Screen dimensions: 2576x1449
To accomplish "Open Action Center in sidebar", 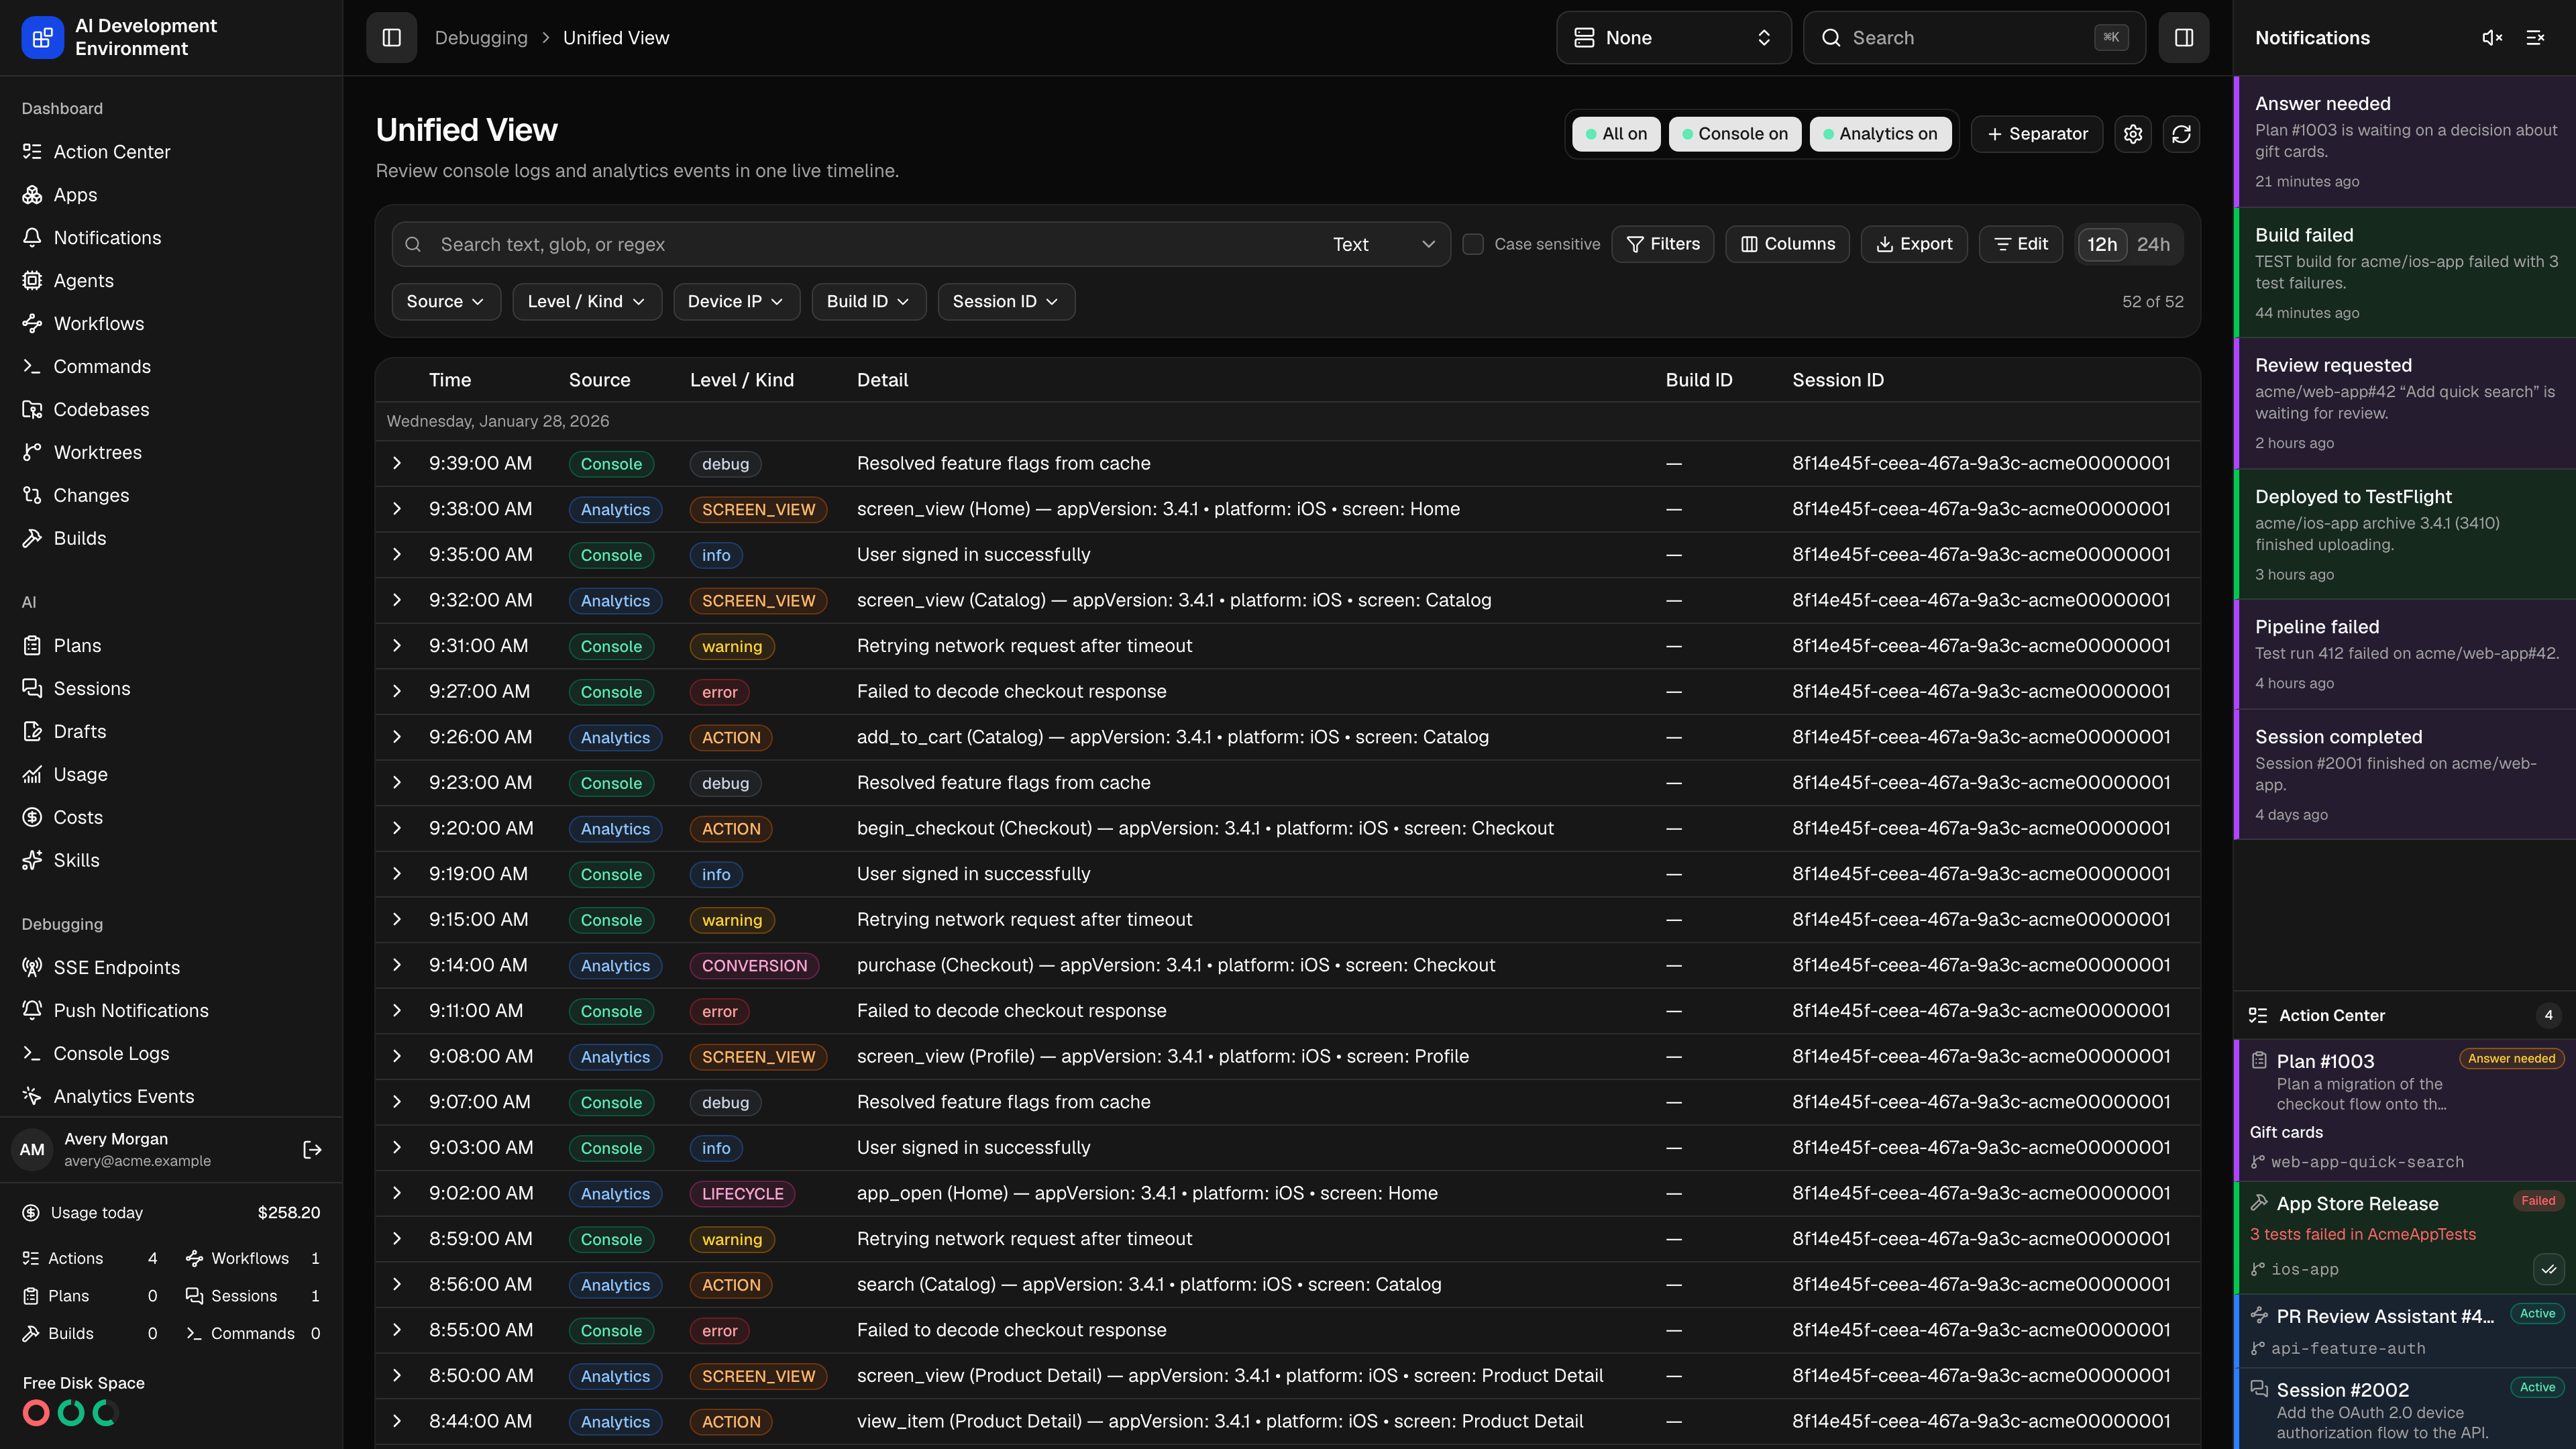I will pyautogui.click(x=171, y=152).
